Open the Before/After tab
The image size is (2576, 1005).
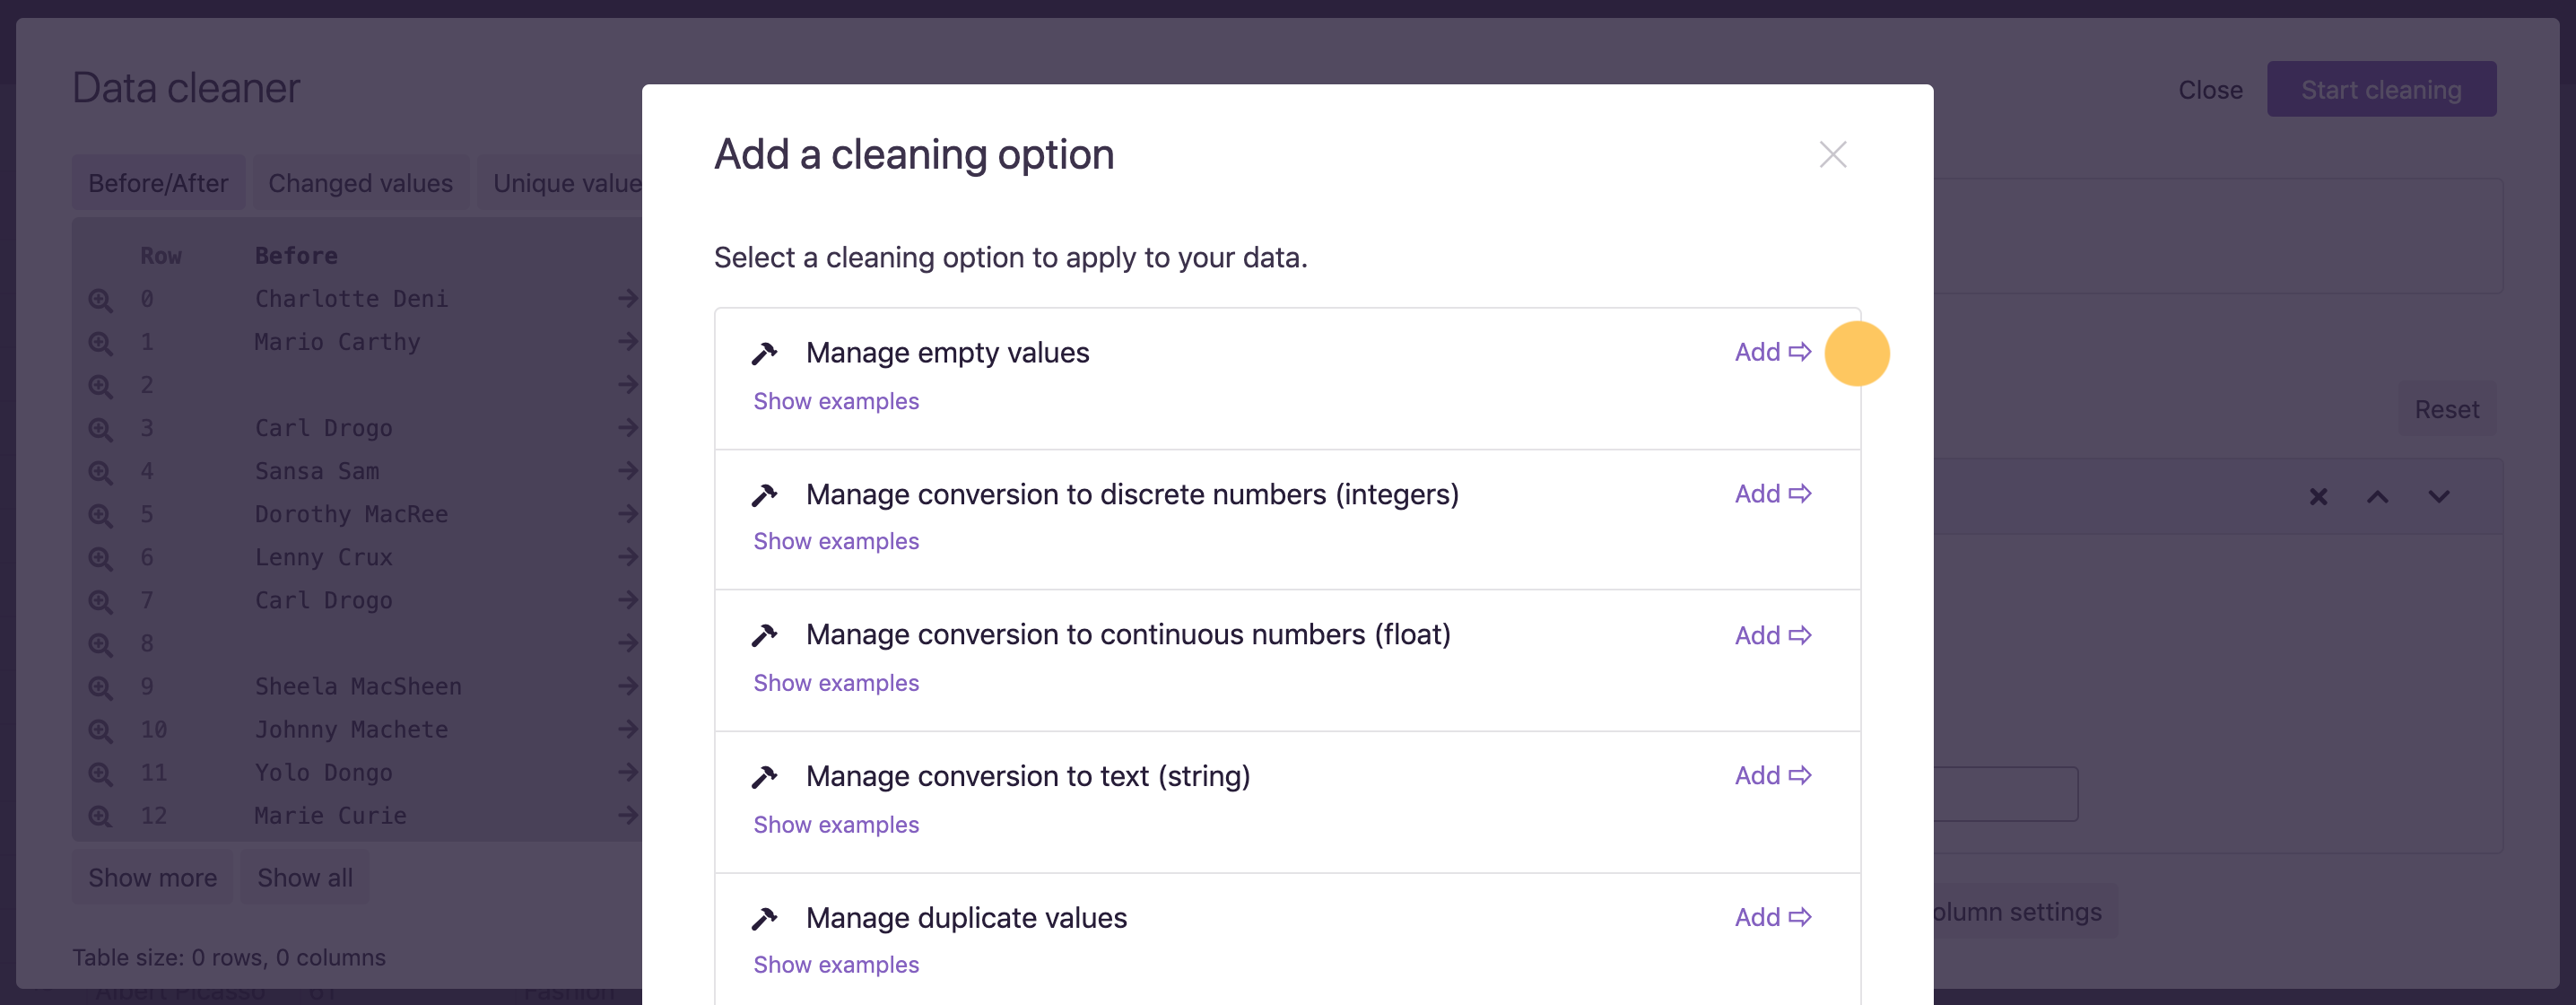click(x=158, y=183)
